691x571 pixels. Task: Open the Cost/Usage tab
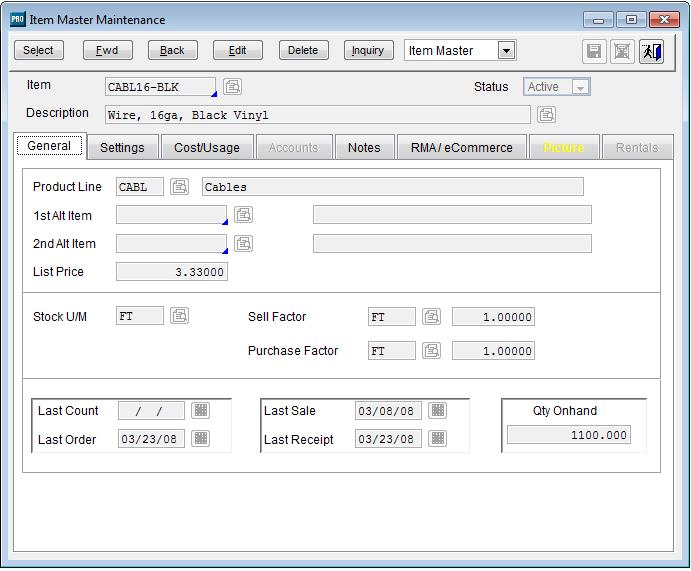pyautogui.click(x=207, y=148)
